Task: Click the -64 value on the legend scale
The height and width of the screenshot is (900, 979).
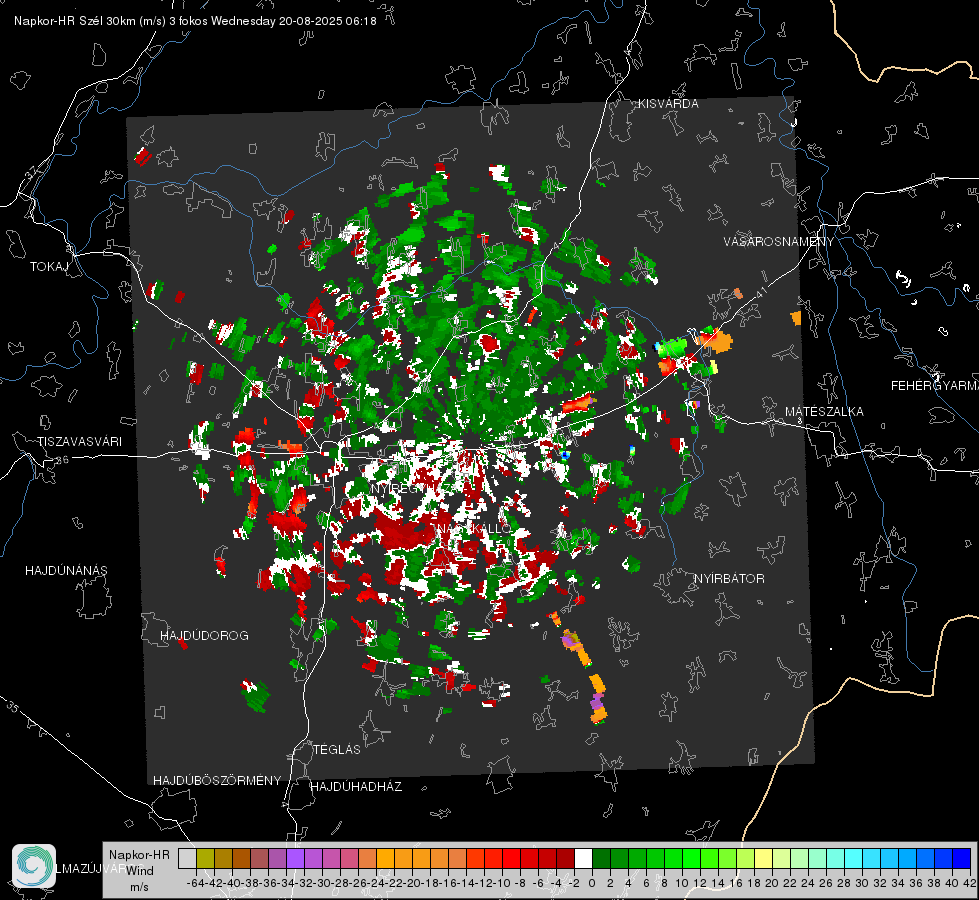Action: 196,883
